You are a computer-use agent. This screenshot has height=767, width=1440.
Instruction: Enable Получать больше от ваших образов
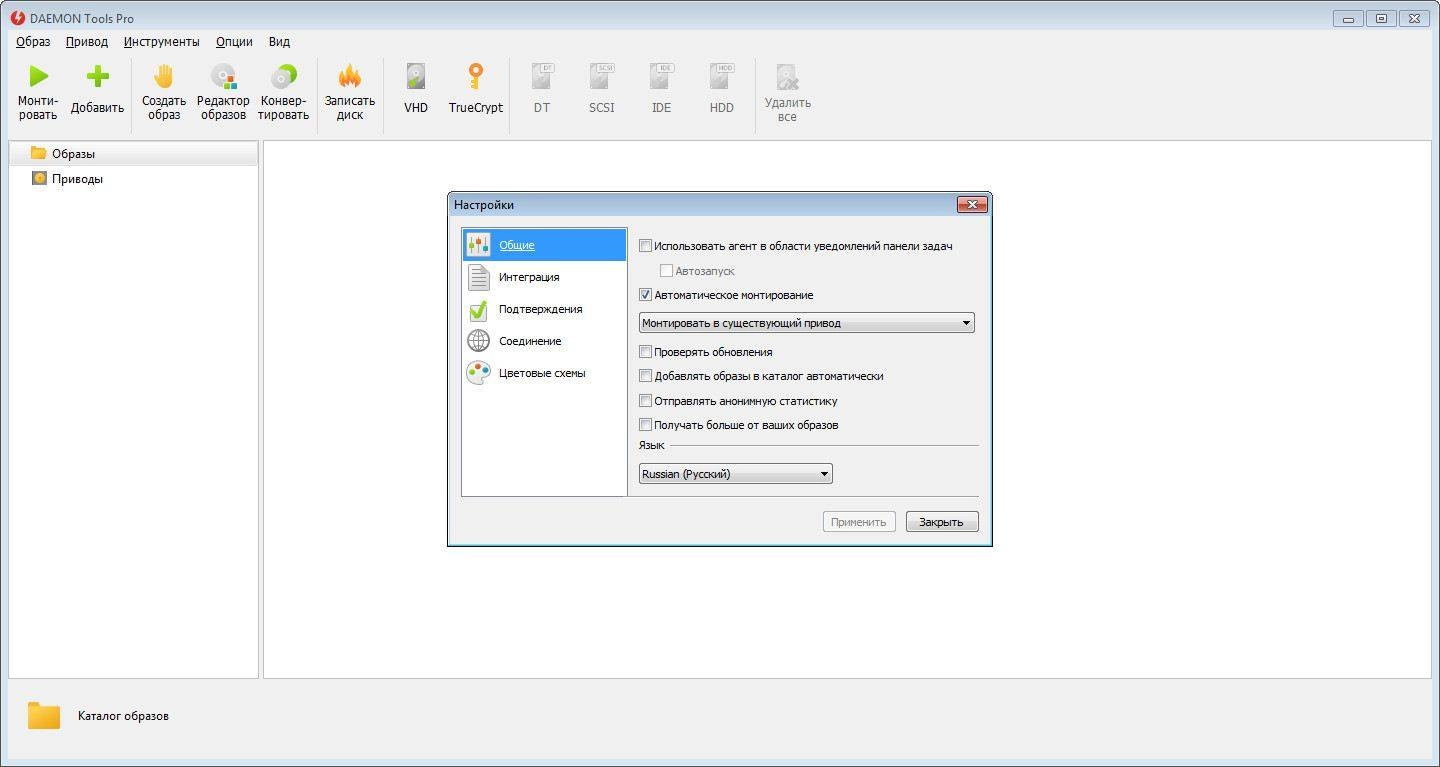pos(645,425)
